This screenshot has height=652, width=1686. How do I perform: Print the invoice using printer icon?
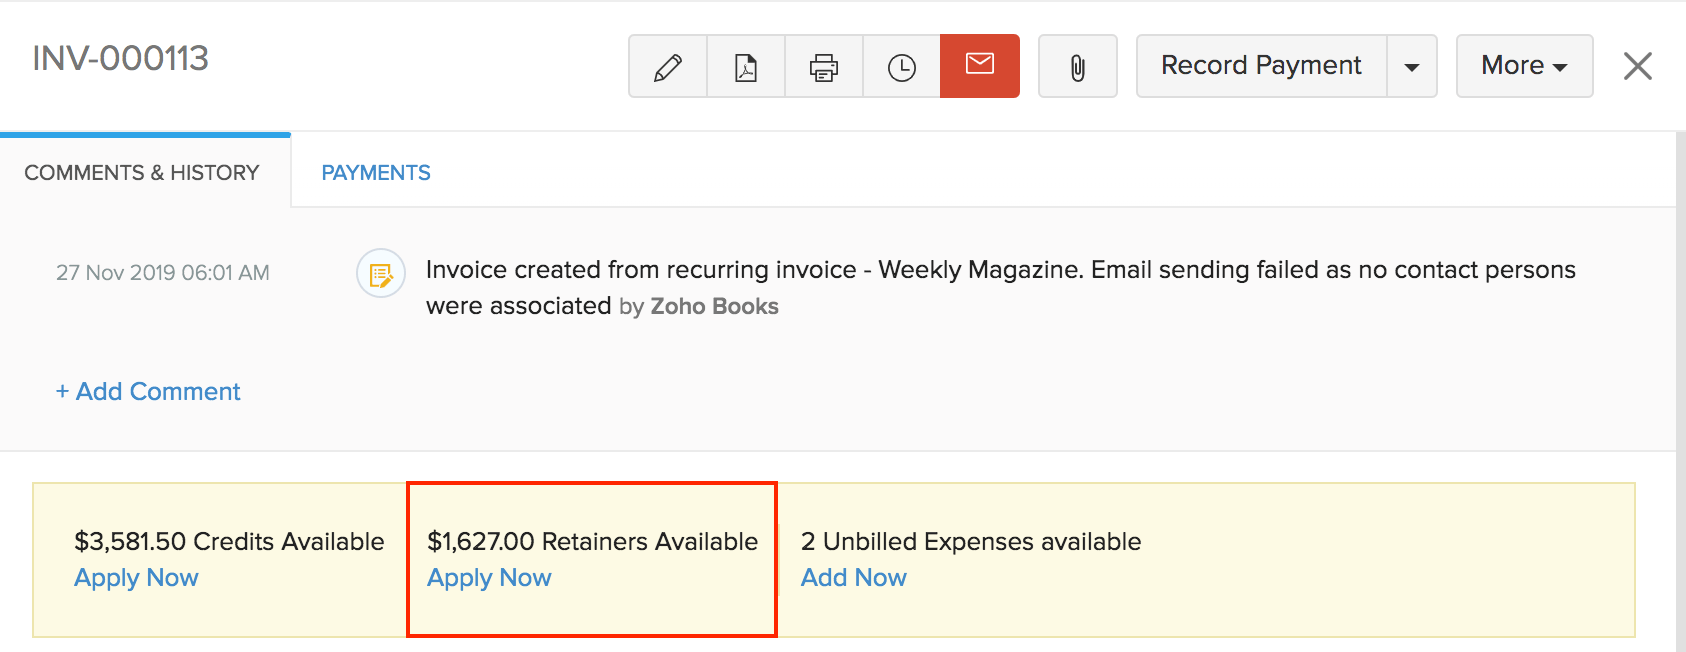pos(824,67)
